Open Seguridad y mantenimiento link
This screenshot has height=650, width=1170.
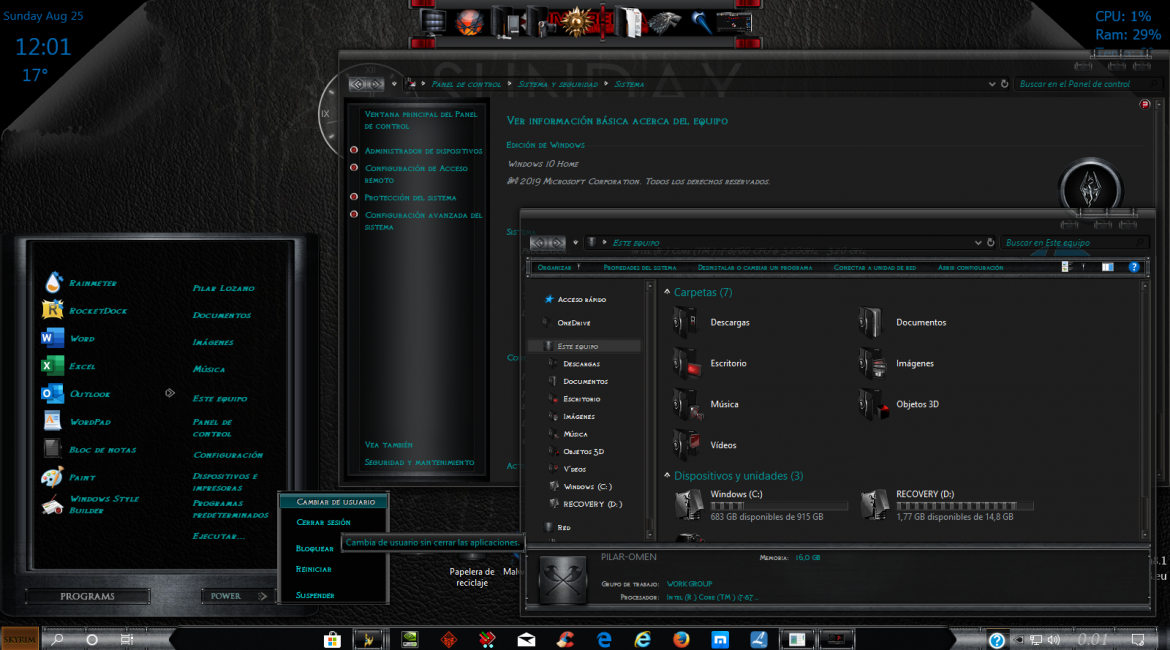(419, 462)
